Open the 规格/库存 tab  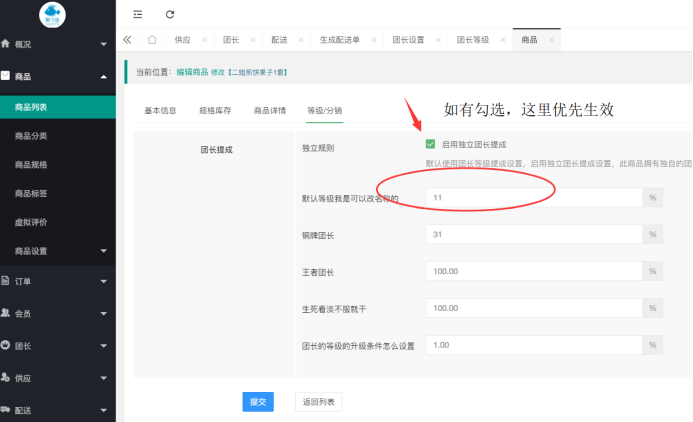(215, 110)
